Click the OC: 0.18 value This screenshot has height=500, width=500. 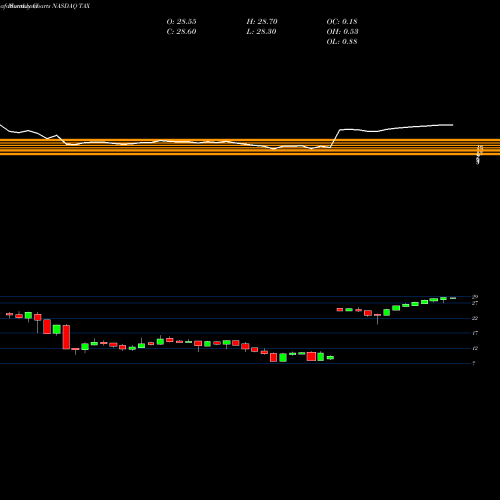pos(342,22)
